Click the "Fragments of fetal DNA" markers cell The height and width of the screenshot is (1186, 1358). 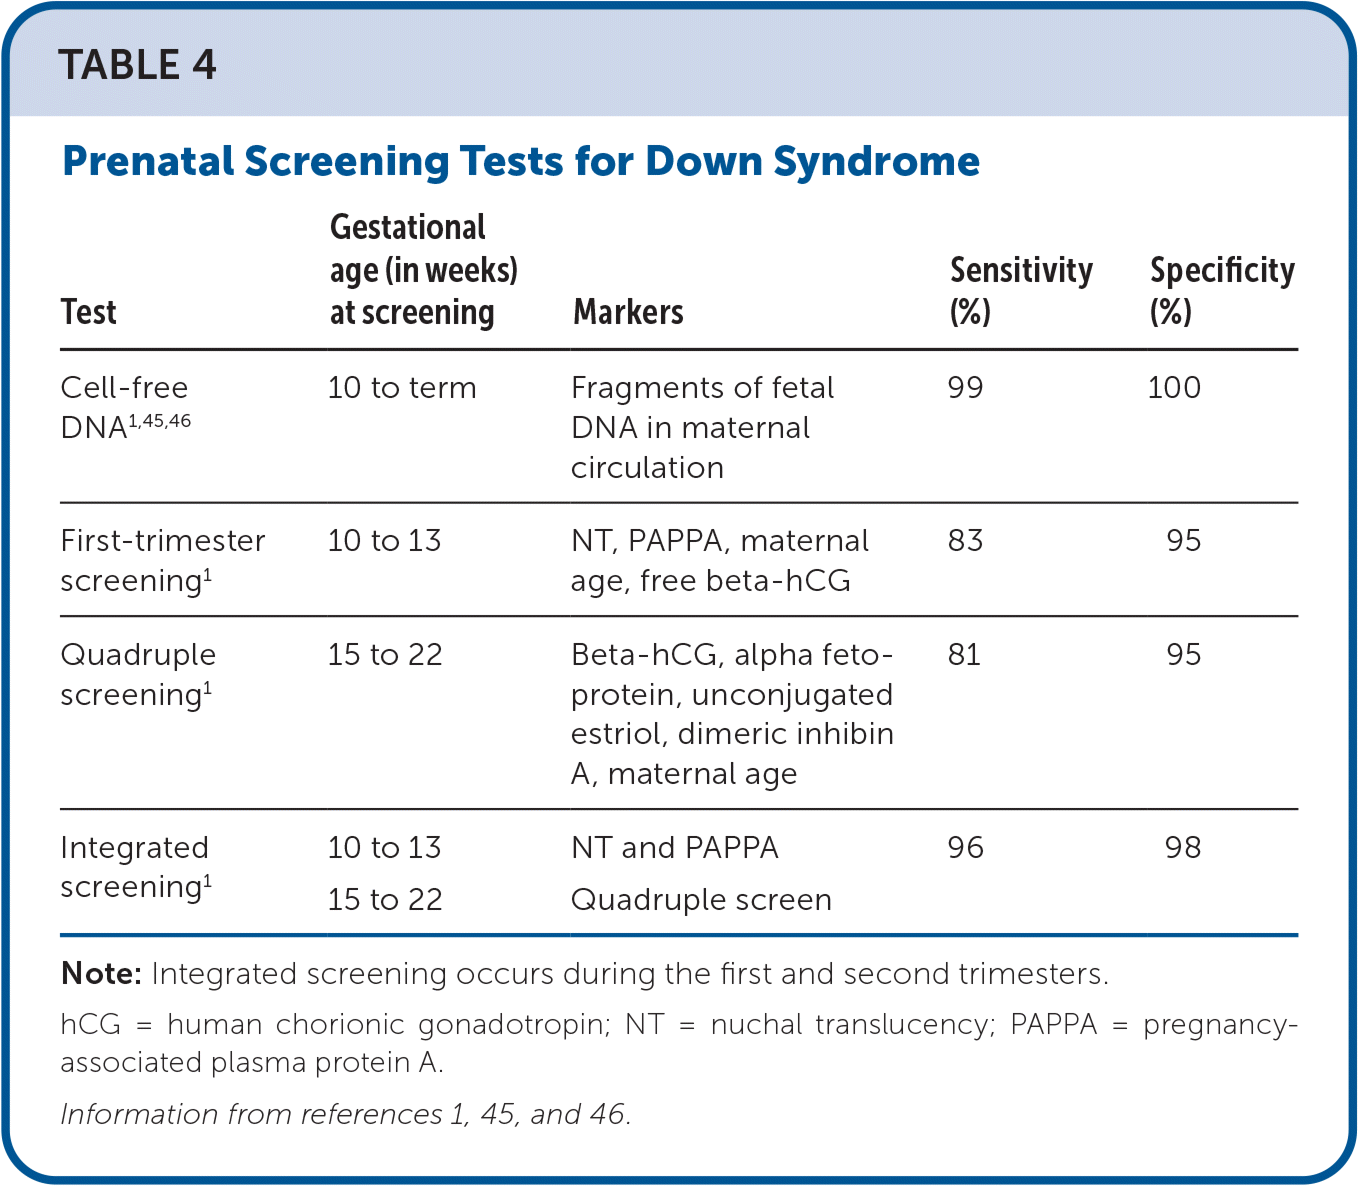pyautogui.click(x=702, y=427)
